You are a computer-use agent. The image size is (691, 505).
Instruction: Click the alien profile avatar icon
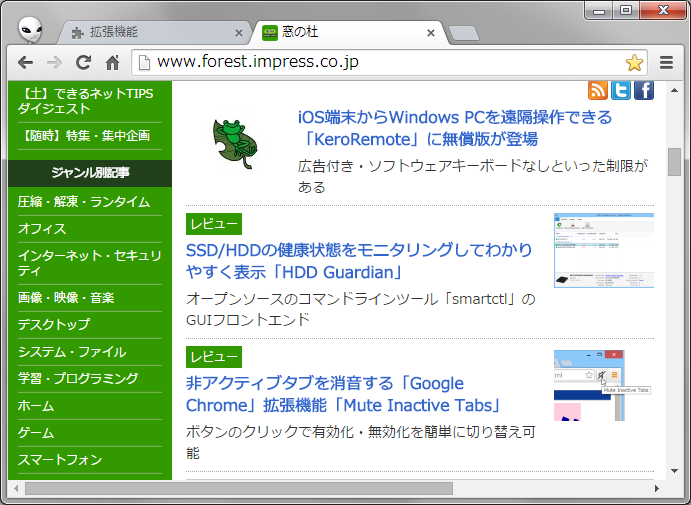[x=30, y=30]
